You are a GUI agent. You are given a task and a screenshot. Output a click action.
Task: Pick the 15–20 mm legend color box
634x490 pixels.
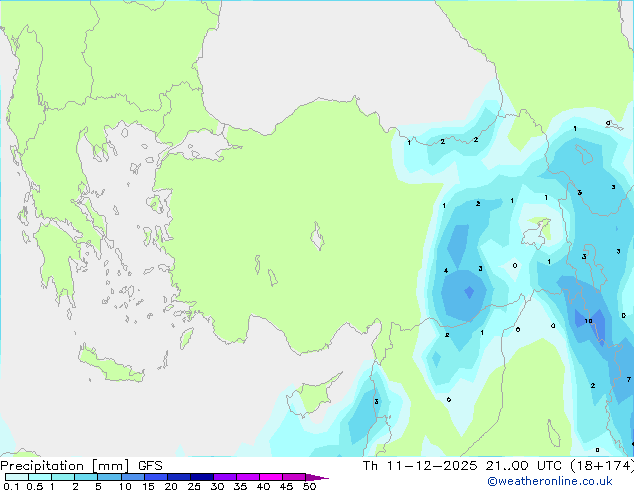156,477
